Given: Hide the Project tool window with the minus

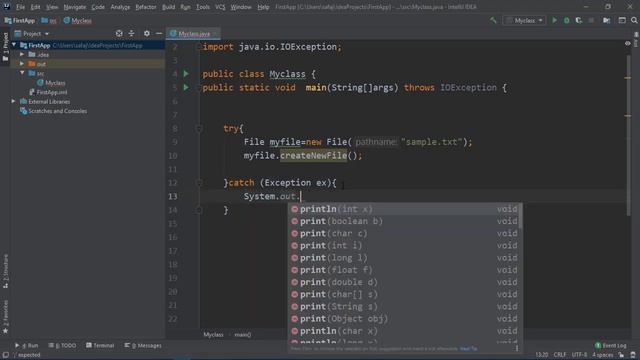Looking at the screenshot, I should tap(159, 33).
